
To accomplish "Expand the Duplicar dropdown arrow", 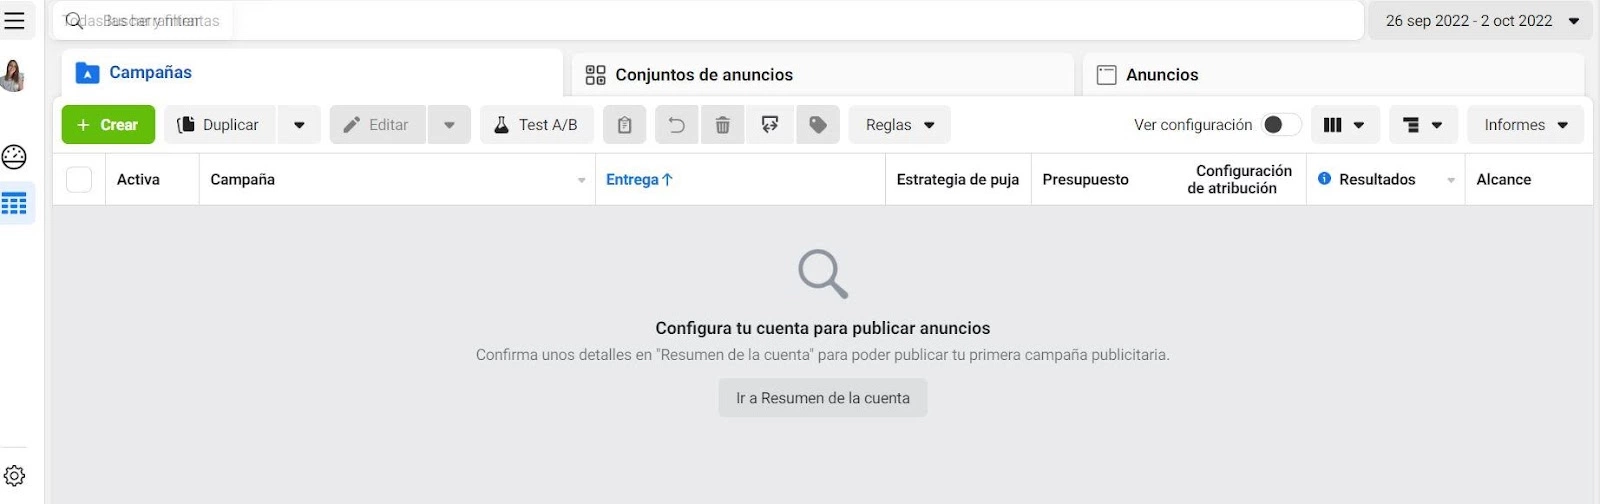I will tap(299, 125).
